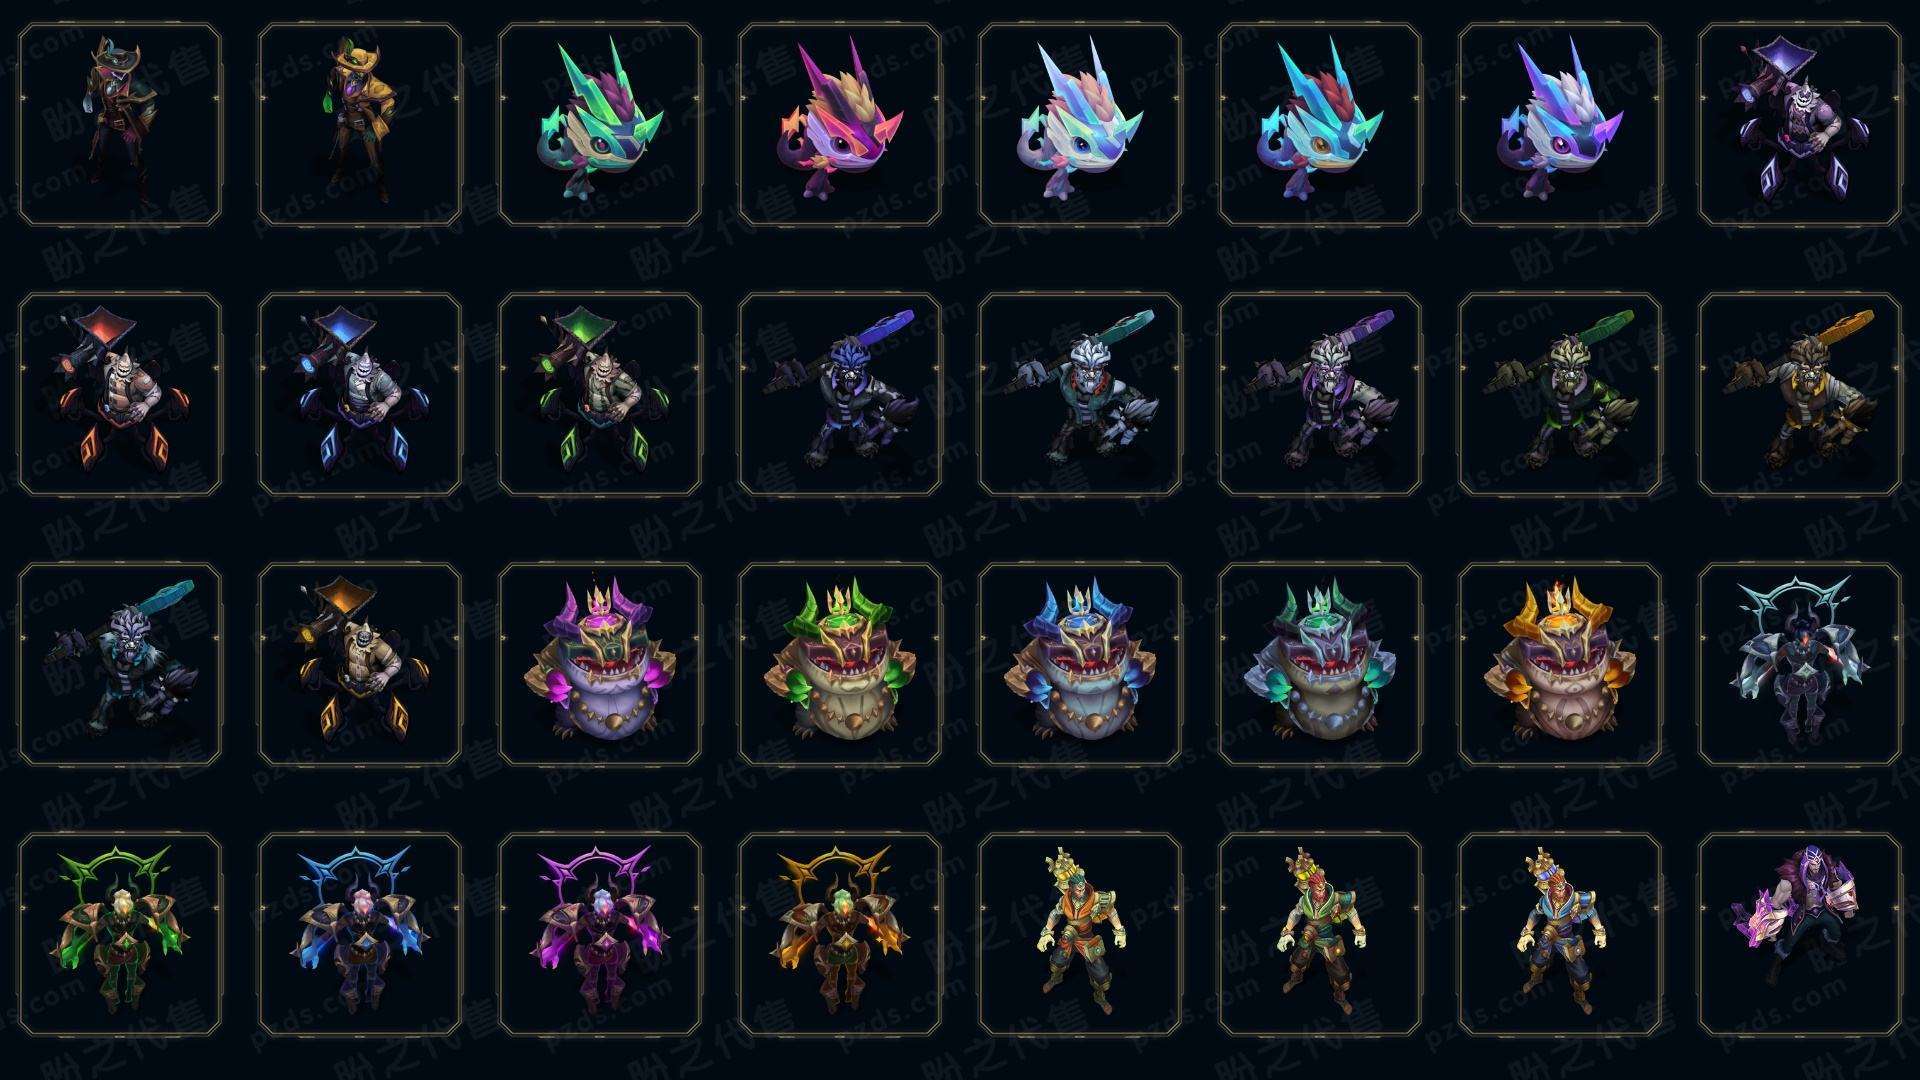
Task: Choose the pink and magenta dragon pet
Action: click(x=840, y=125)
